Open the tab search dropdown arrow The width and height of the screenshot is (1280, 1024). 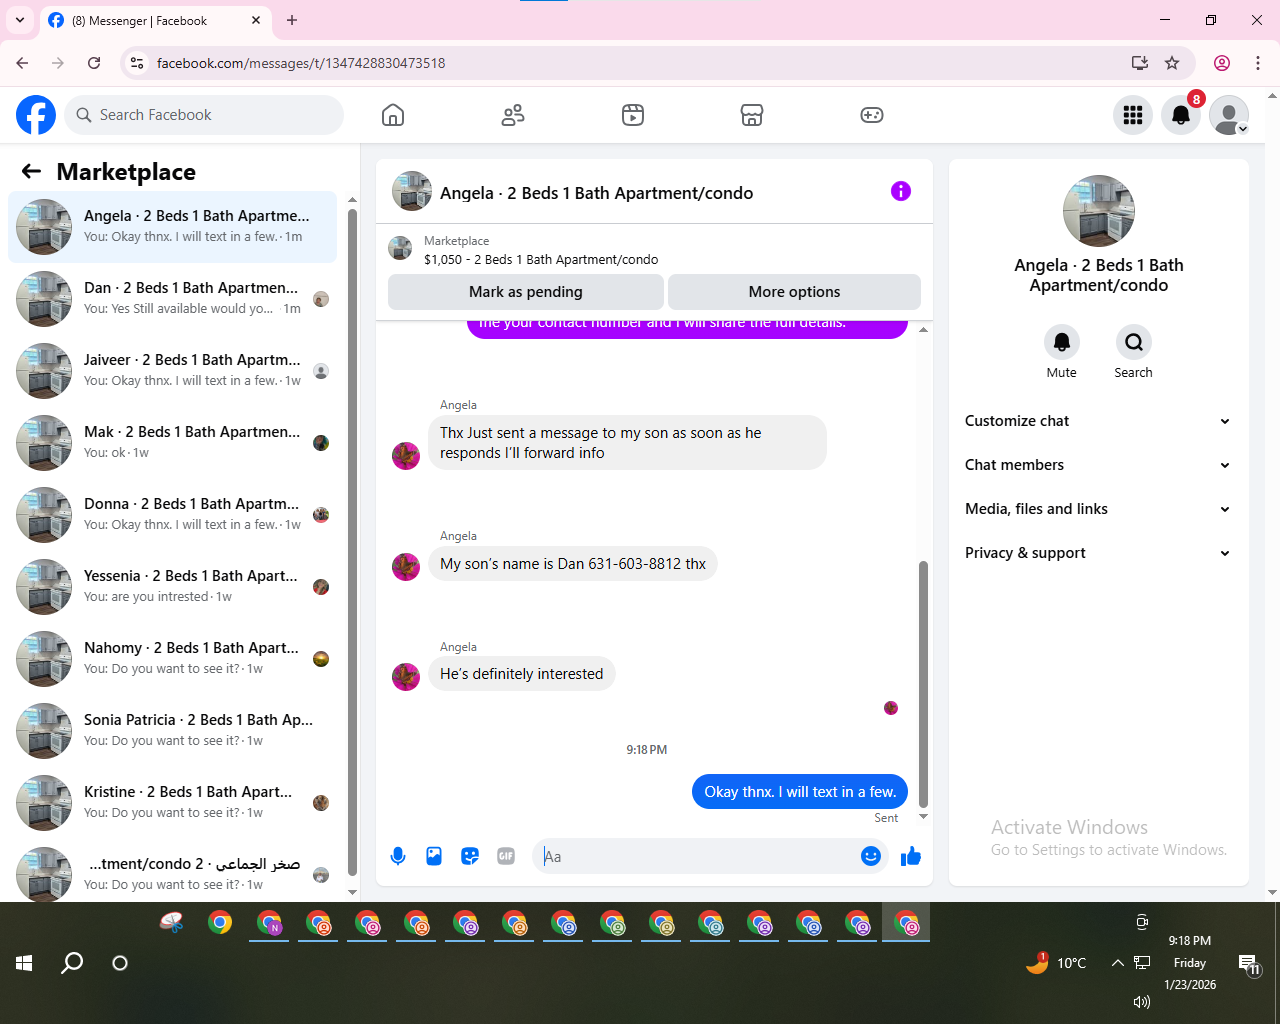pos(20,20)
